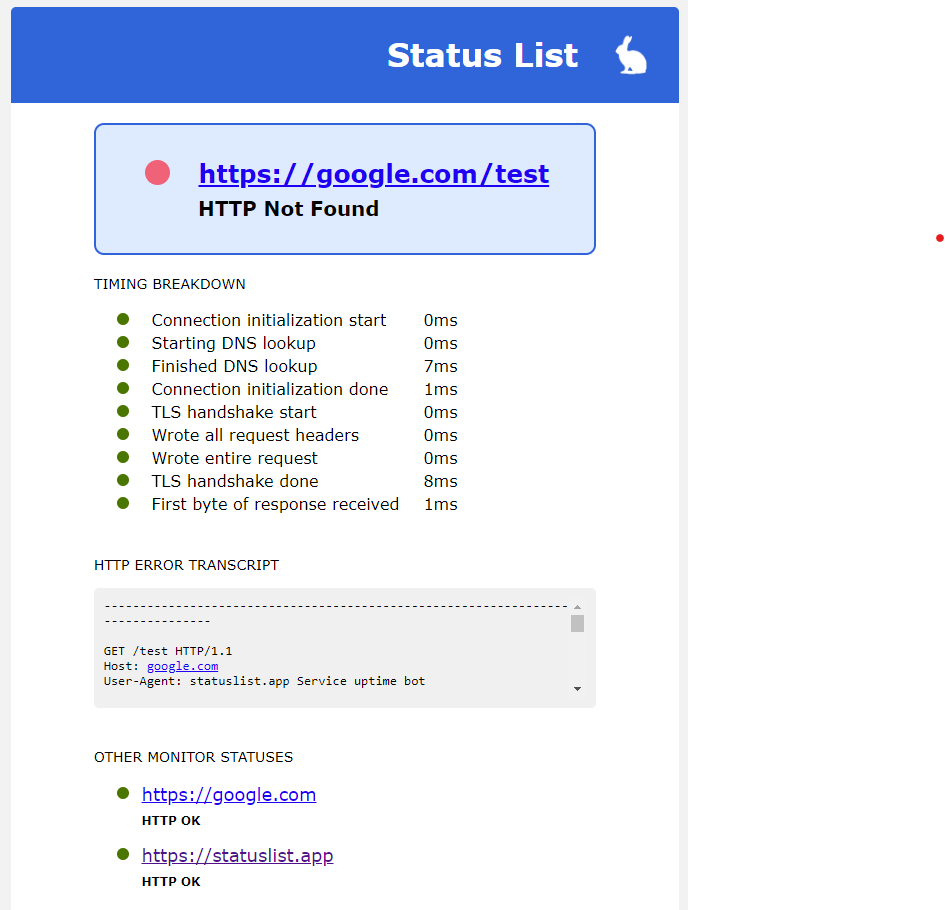Click the scrollbar up arrow in the transcript box
Screen dimensions: 945x910
pyautogui.click(x=577, y=605)
